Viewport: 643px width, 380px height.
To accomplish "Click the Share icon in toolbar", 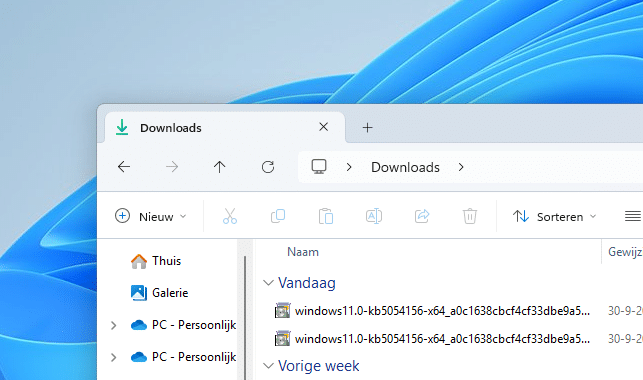I will coord(422,216).
